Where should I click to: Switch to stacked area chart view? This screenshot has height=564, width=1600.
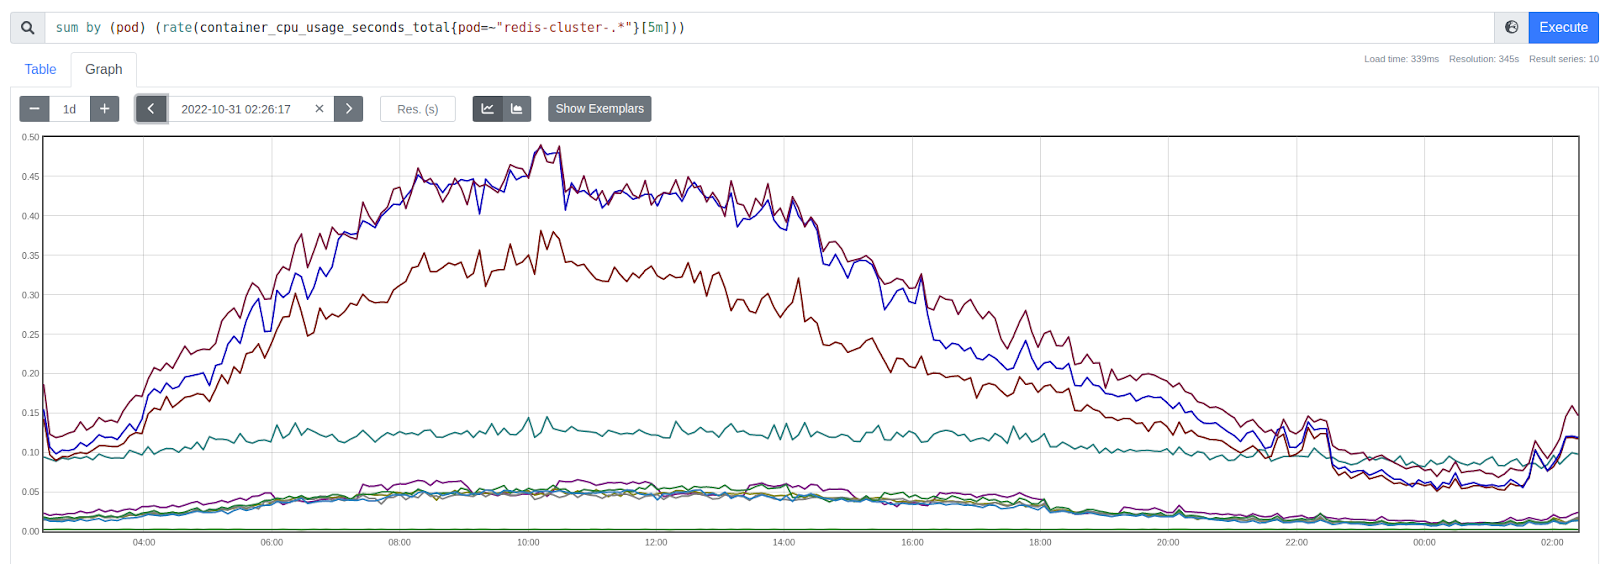coord(517,109)
